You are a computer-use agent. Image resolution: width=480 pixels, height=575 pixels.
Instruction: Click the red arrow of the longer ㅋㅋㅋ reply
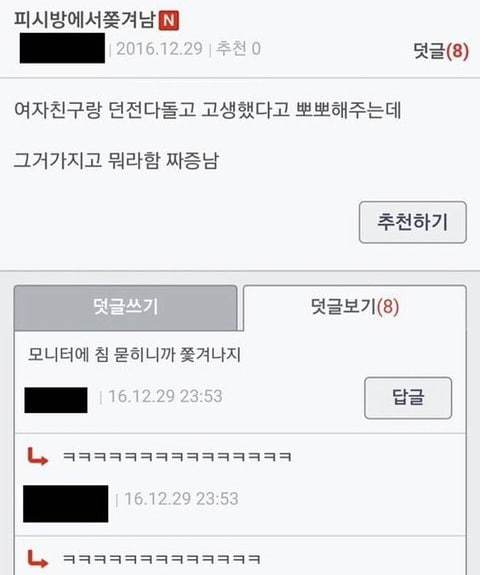(38, 457)
